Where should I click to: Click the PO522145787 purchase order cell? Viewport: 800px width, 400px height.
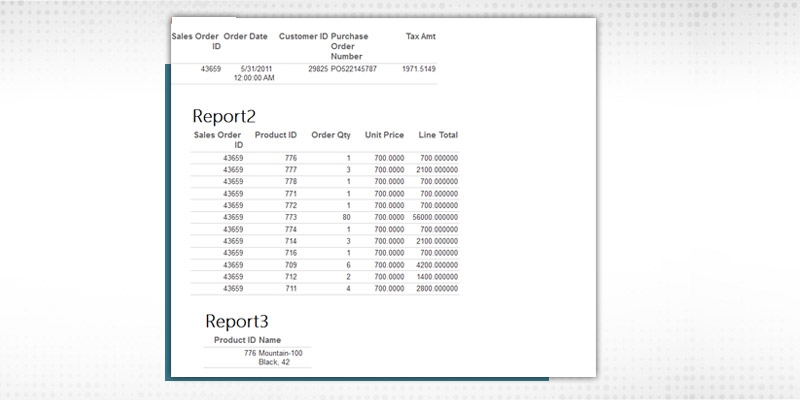pyautogui.click(x=354, y=69)
